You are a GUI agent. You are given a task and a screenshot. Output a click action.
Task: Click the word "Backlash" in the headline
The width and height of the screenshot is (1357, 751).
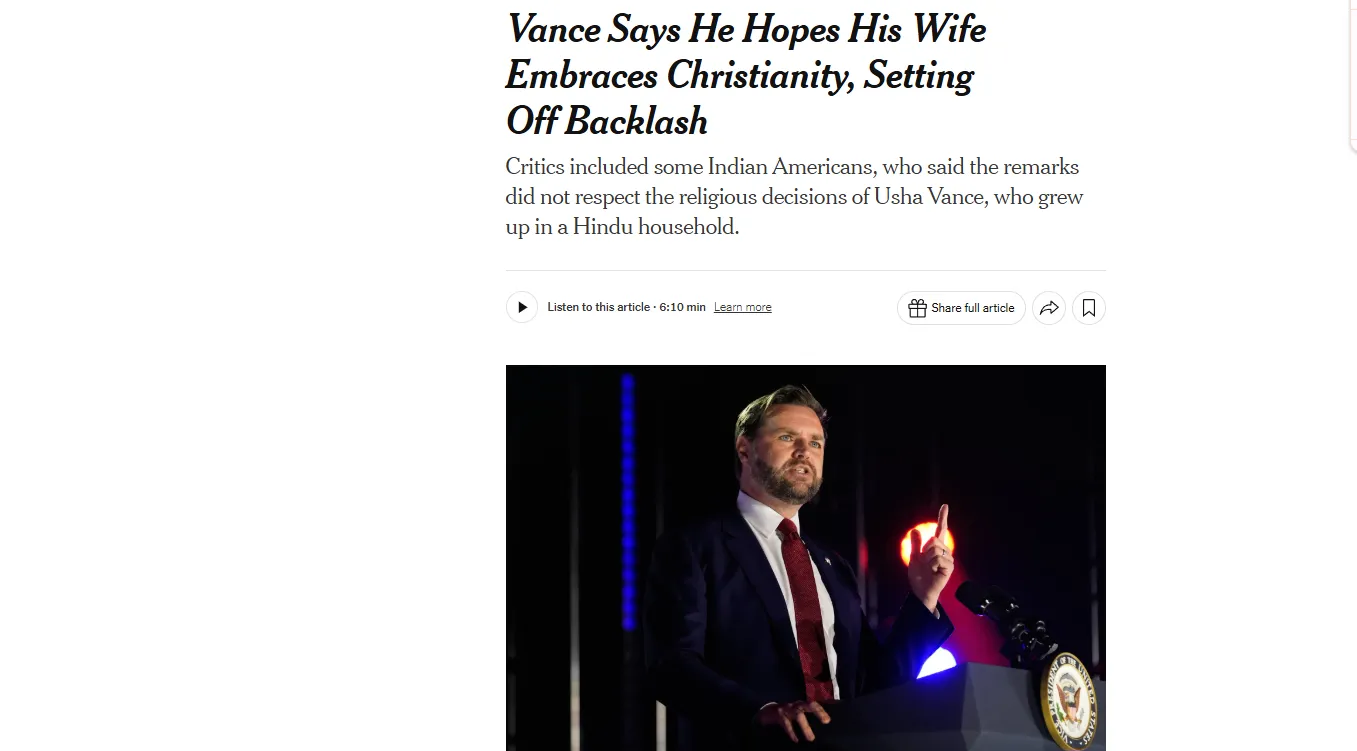pos(636,121)
